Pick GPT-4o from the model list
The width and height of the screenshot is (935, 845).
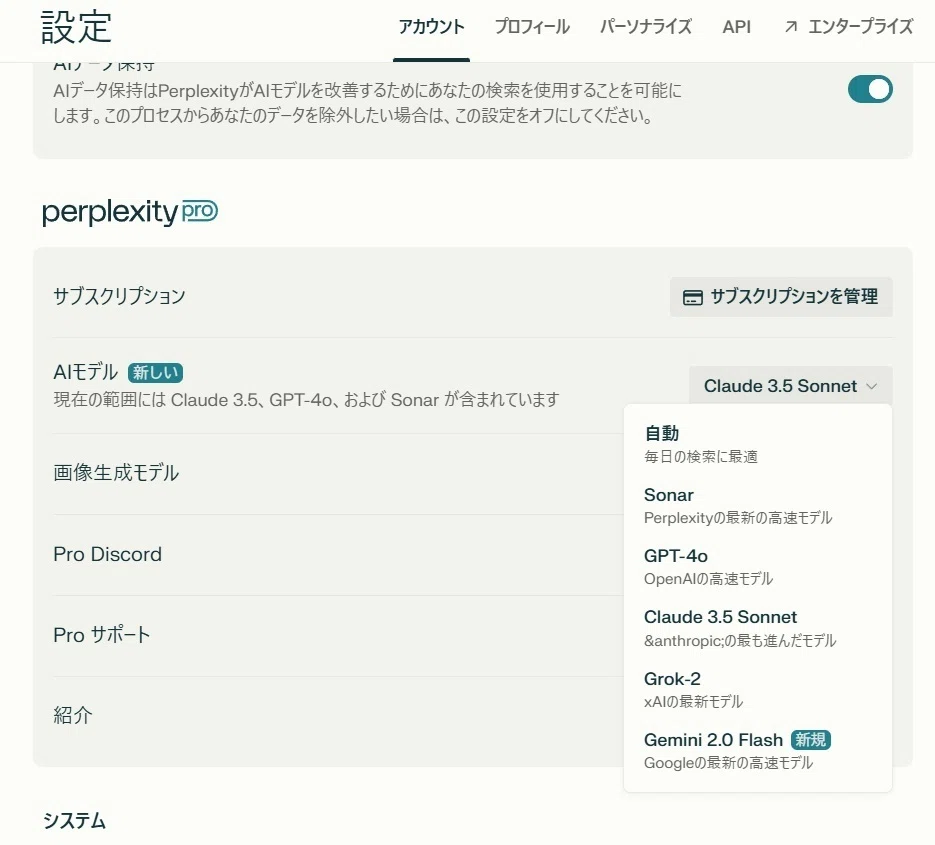point(757,567)
